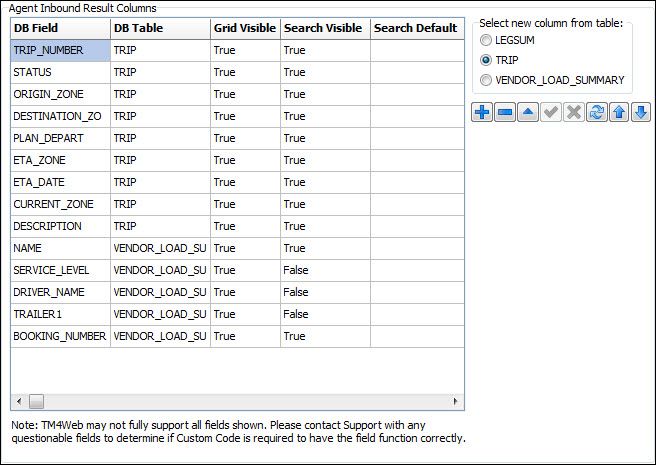The image size is (656, 465).
Task: Click the horizontal scrollbar thumb
Action: click(36, 402)
